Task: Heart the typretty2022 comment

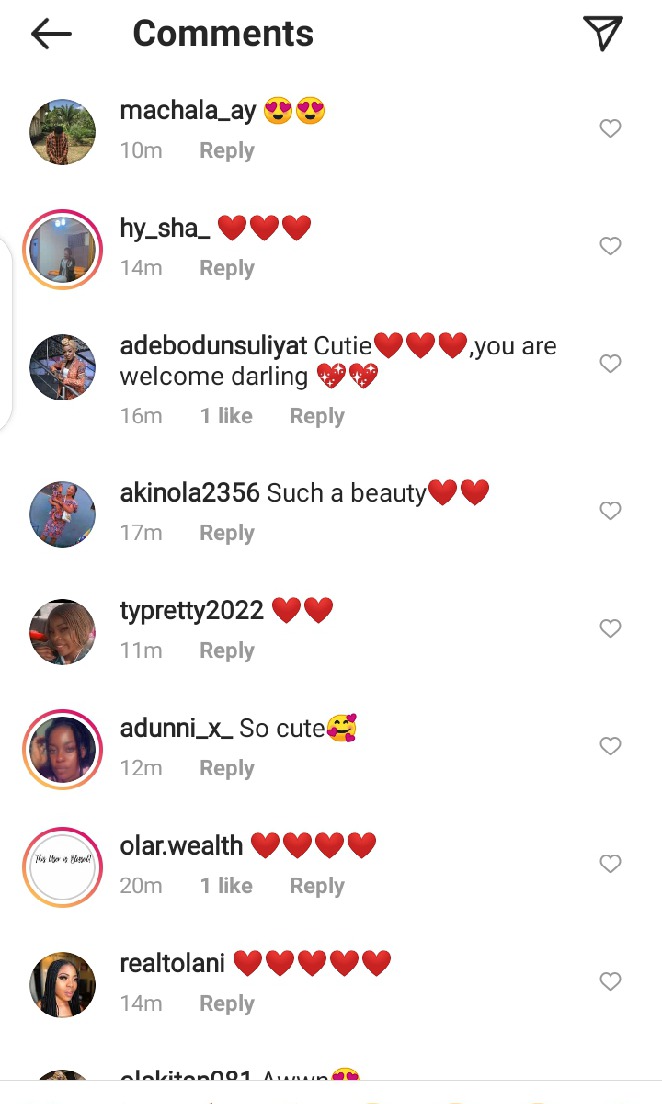Action: click(x=610, y=628)
